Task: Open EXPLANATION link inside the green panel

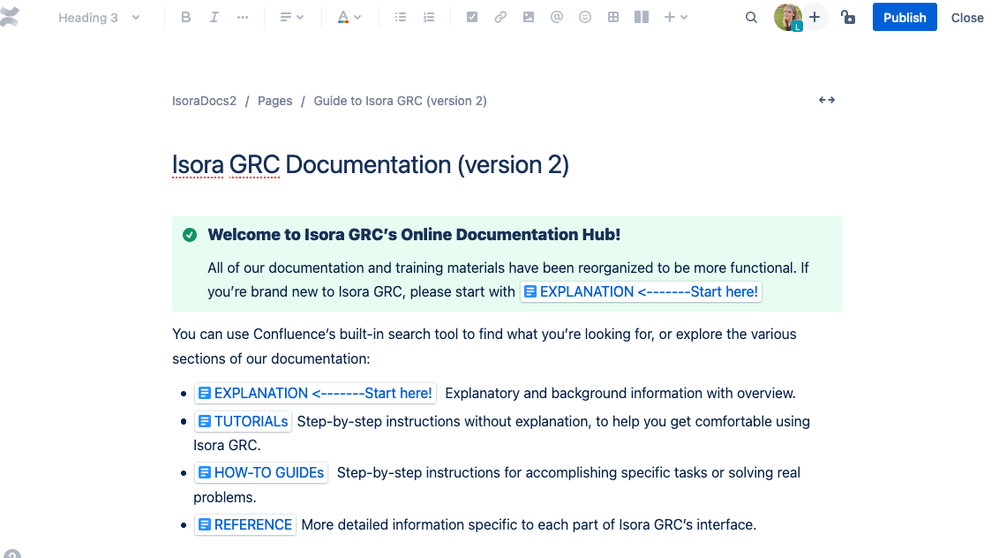Action: (641, 292)
